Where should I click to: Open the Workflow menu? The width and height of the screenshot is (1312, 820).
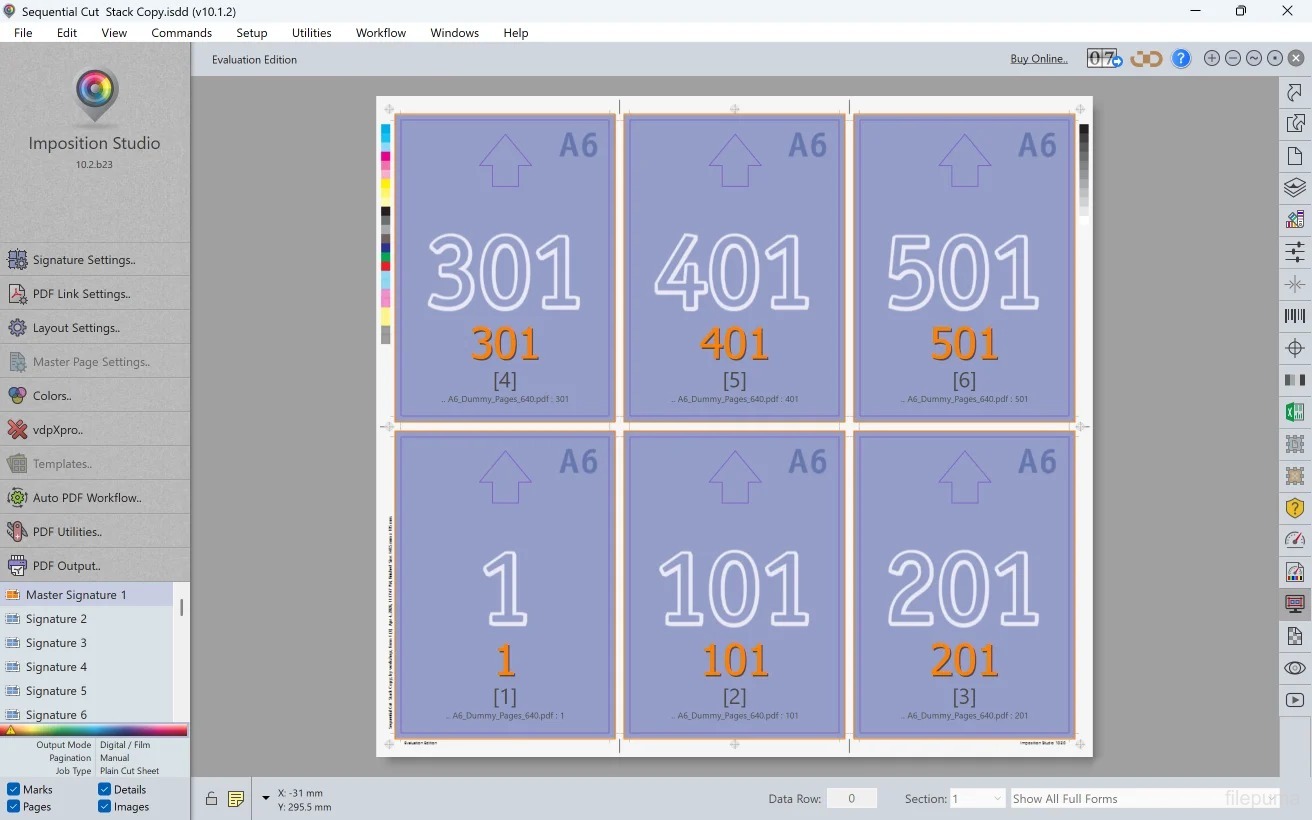click(x=380, y=33)
